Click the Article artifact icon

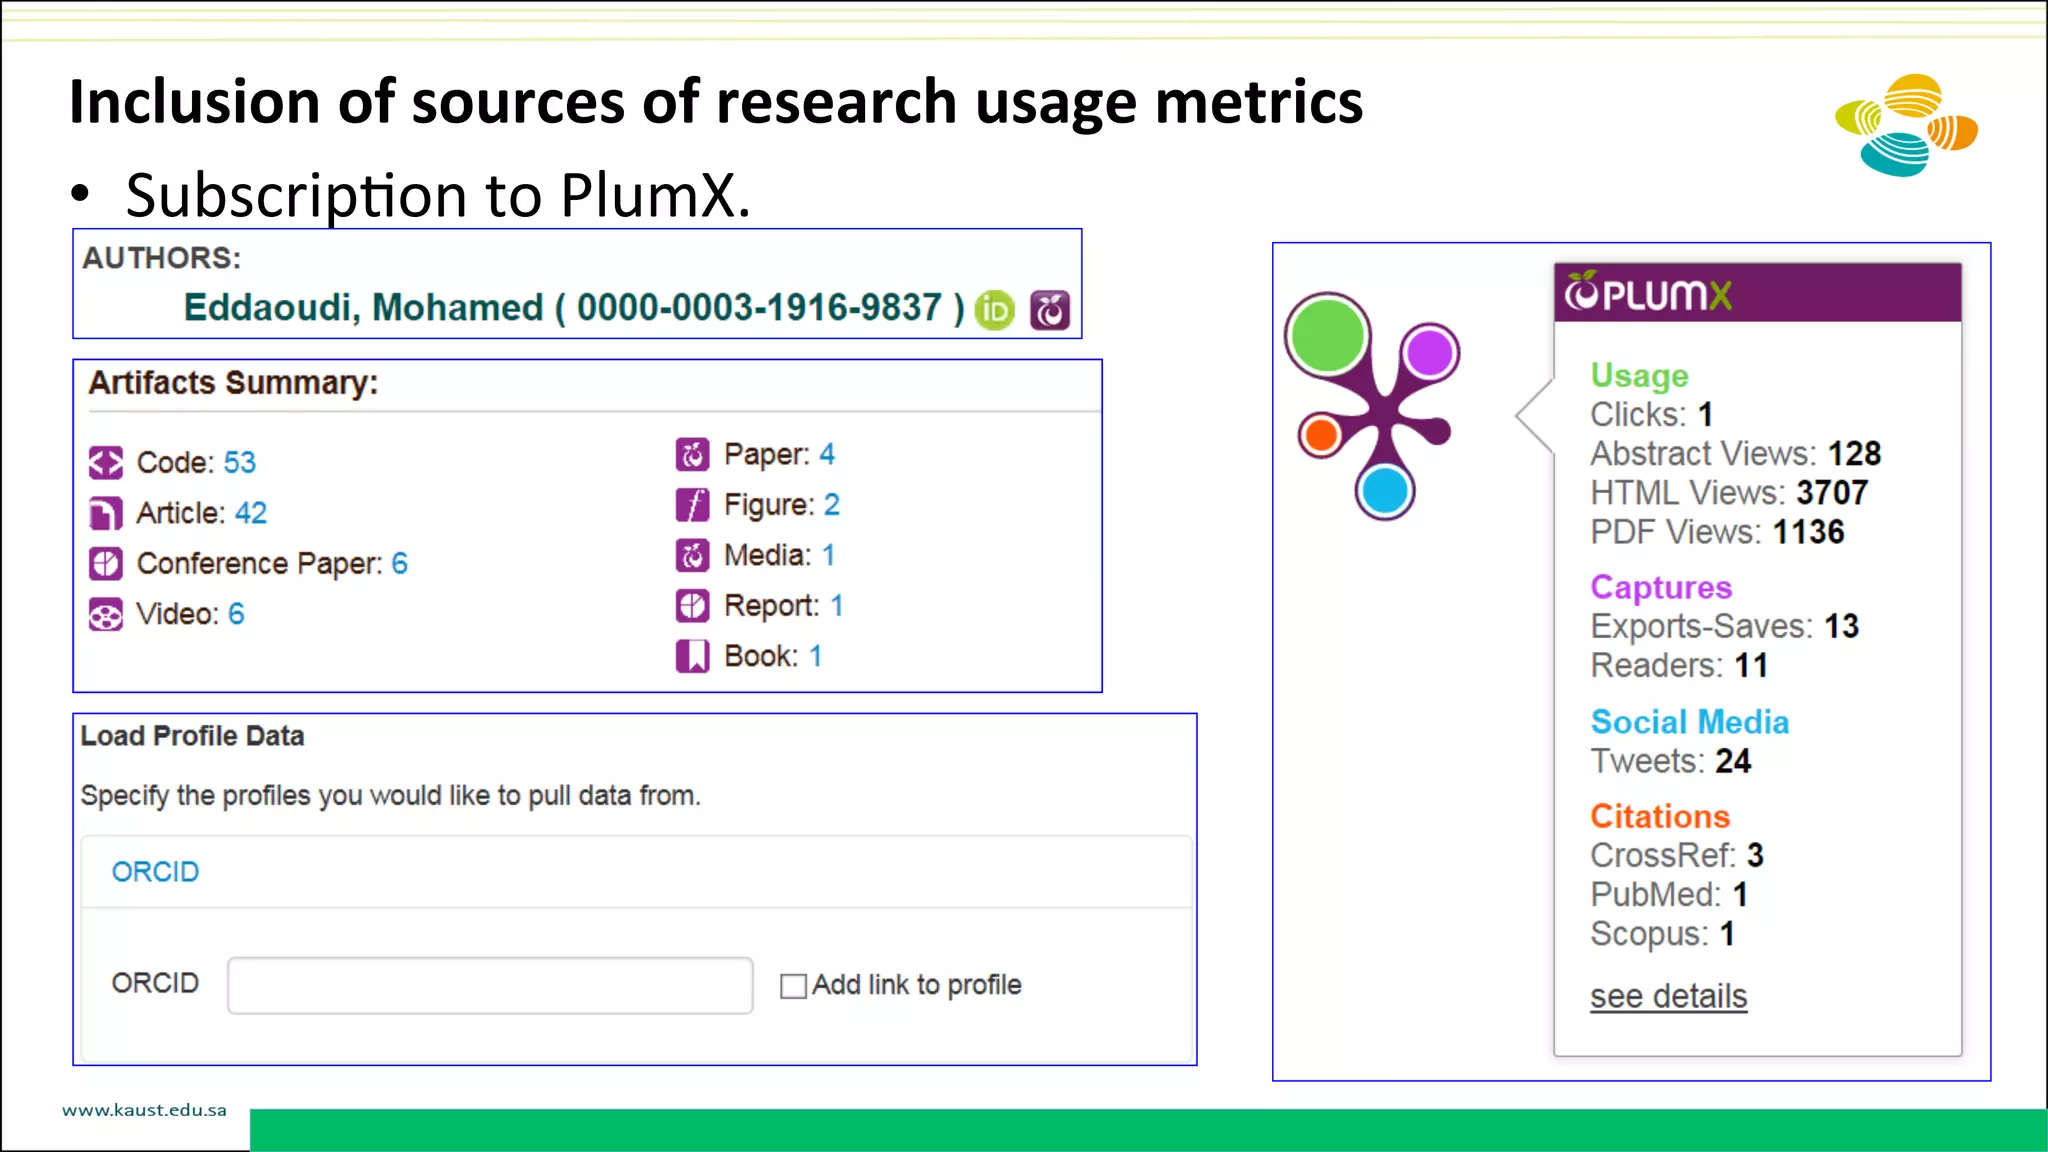(x=106, y=513)
